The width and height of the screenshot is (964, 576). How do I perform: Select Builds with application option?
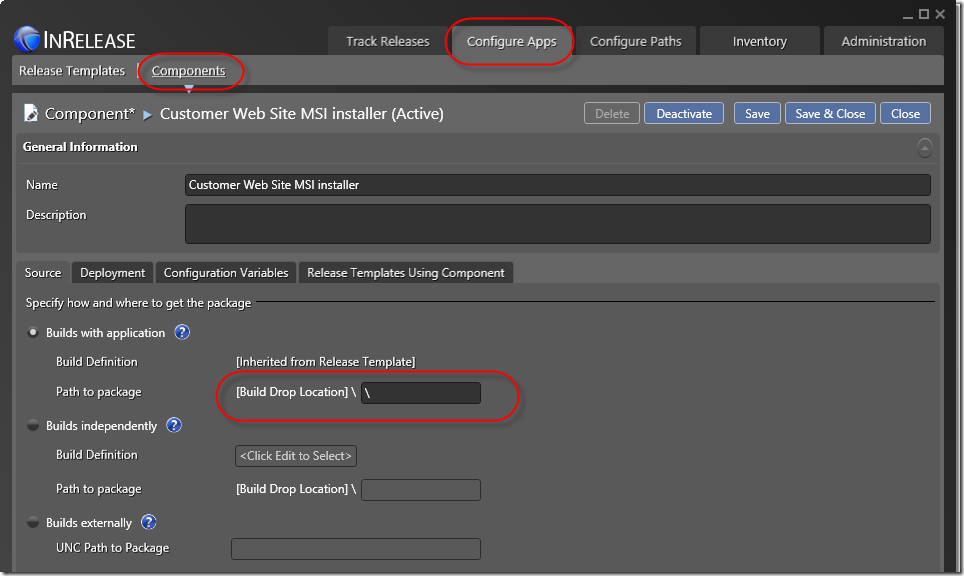click(x=33, y=333)
